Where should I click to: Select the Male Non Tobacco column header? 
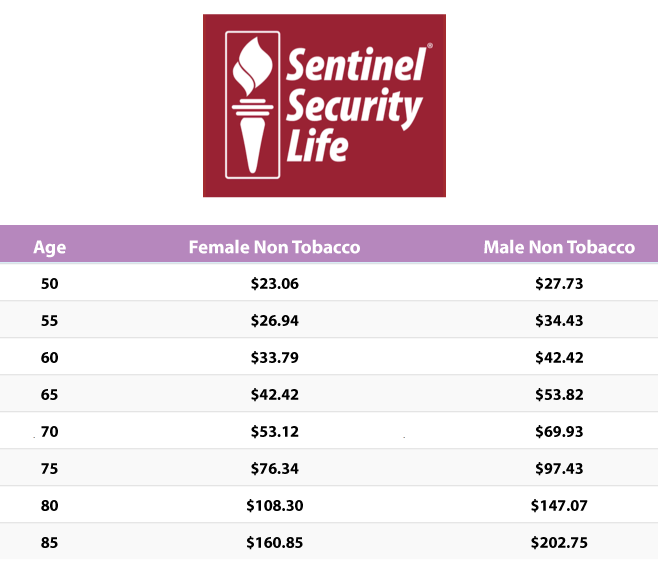[559, 247]
